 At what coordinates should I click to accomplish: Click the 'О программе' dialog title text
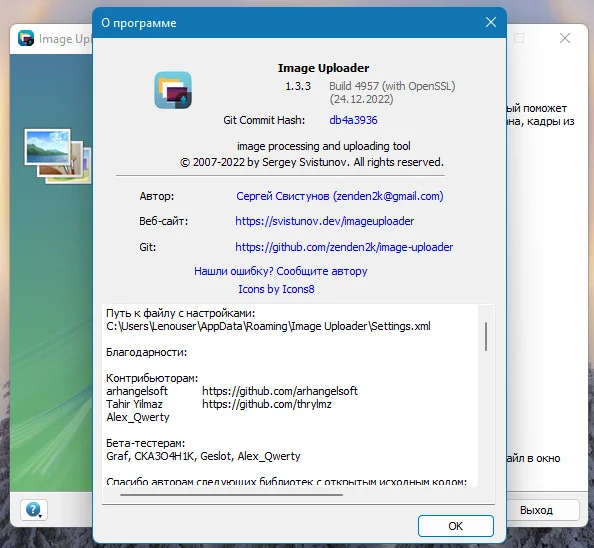click(x=139, y=23)
